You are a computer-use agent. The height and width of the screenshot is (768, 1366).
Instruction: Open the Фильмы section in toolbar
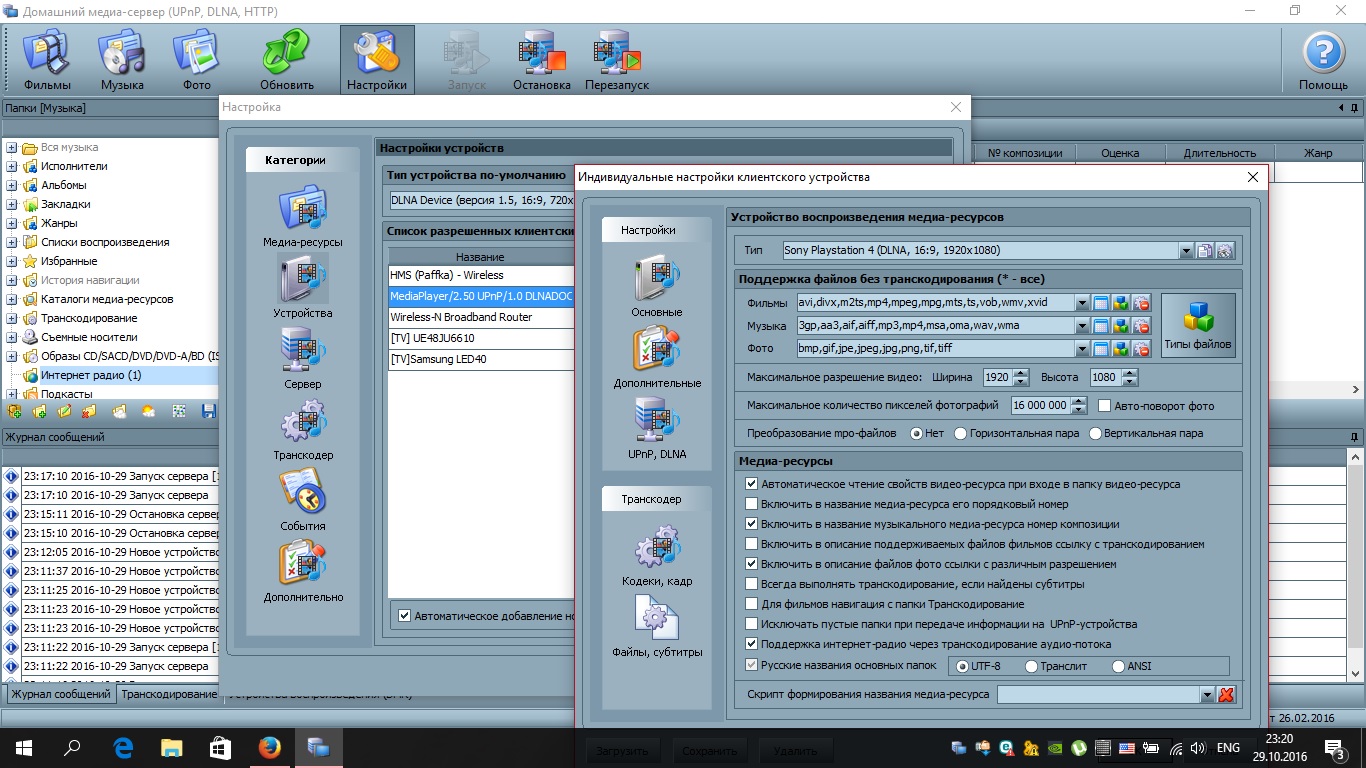46,60
